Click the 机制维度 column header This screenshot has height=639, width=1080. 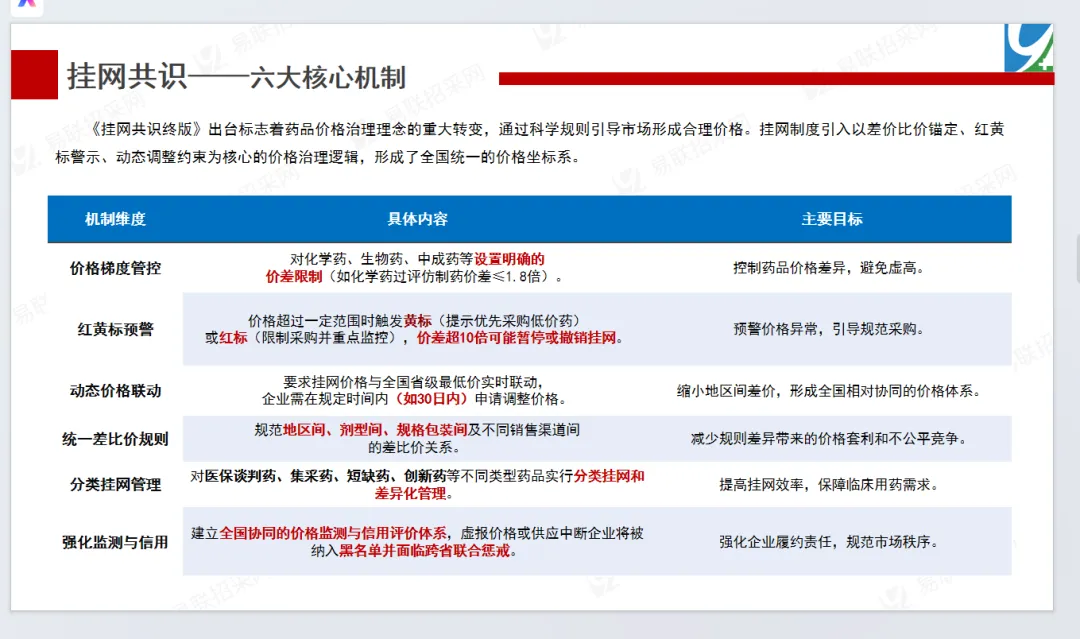coord(115,219)
